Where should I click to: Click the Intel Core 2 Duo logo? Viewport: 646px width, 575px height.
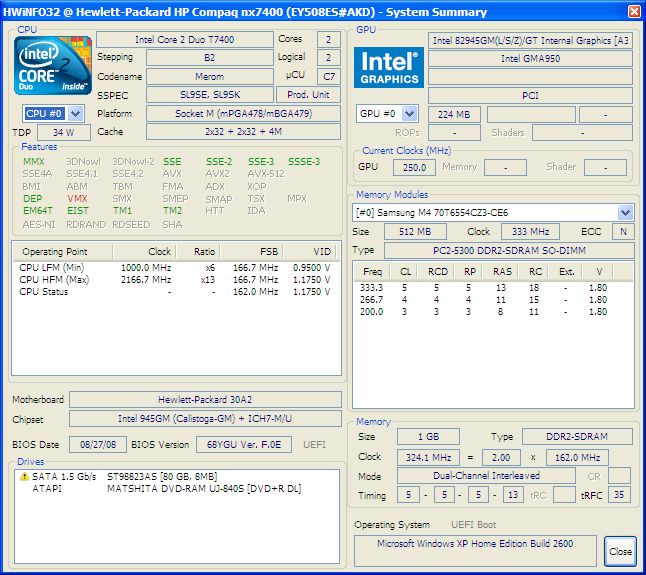tap(53, 65)
